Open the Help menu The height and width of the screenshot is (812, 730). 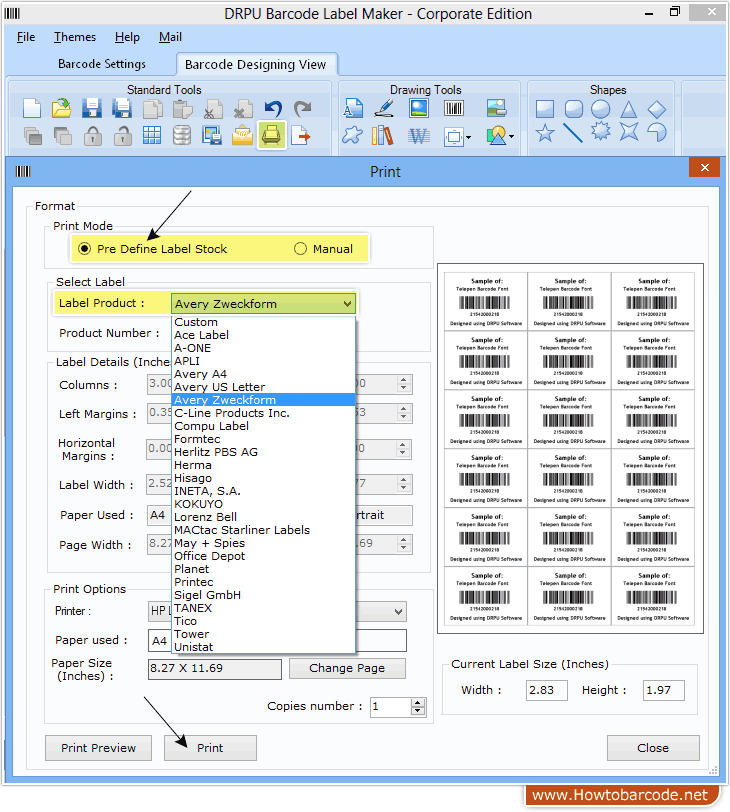(x=127, y=37)
